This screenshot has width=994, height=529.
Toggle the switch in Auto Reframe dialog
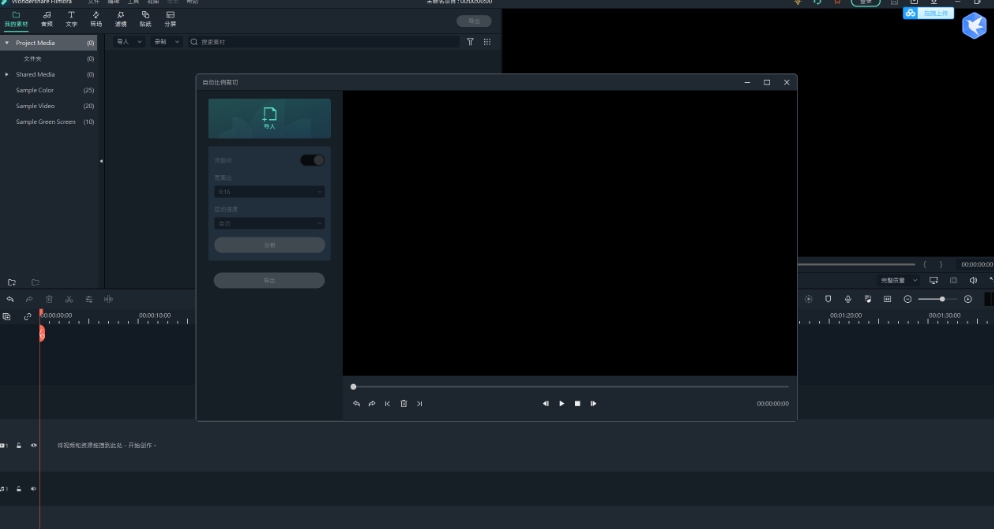click(x=312, y=160)
